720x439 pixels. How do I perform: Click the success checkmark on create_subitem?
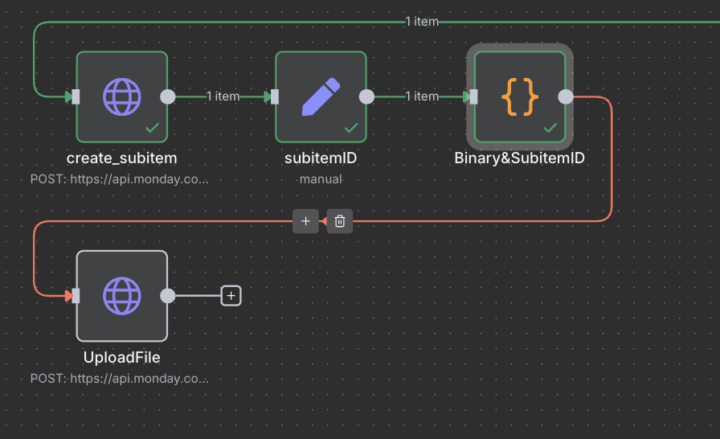(x=152, y=128)
